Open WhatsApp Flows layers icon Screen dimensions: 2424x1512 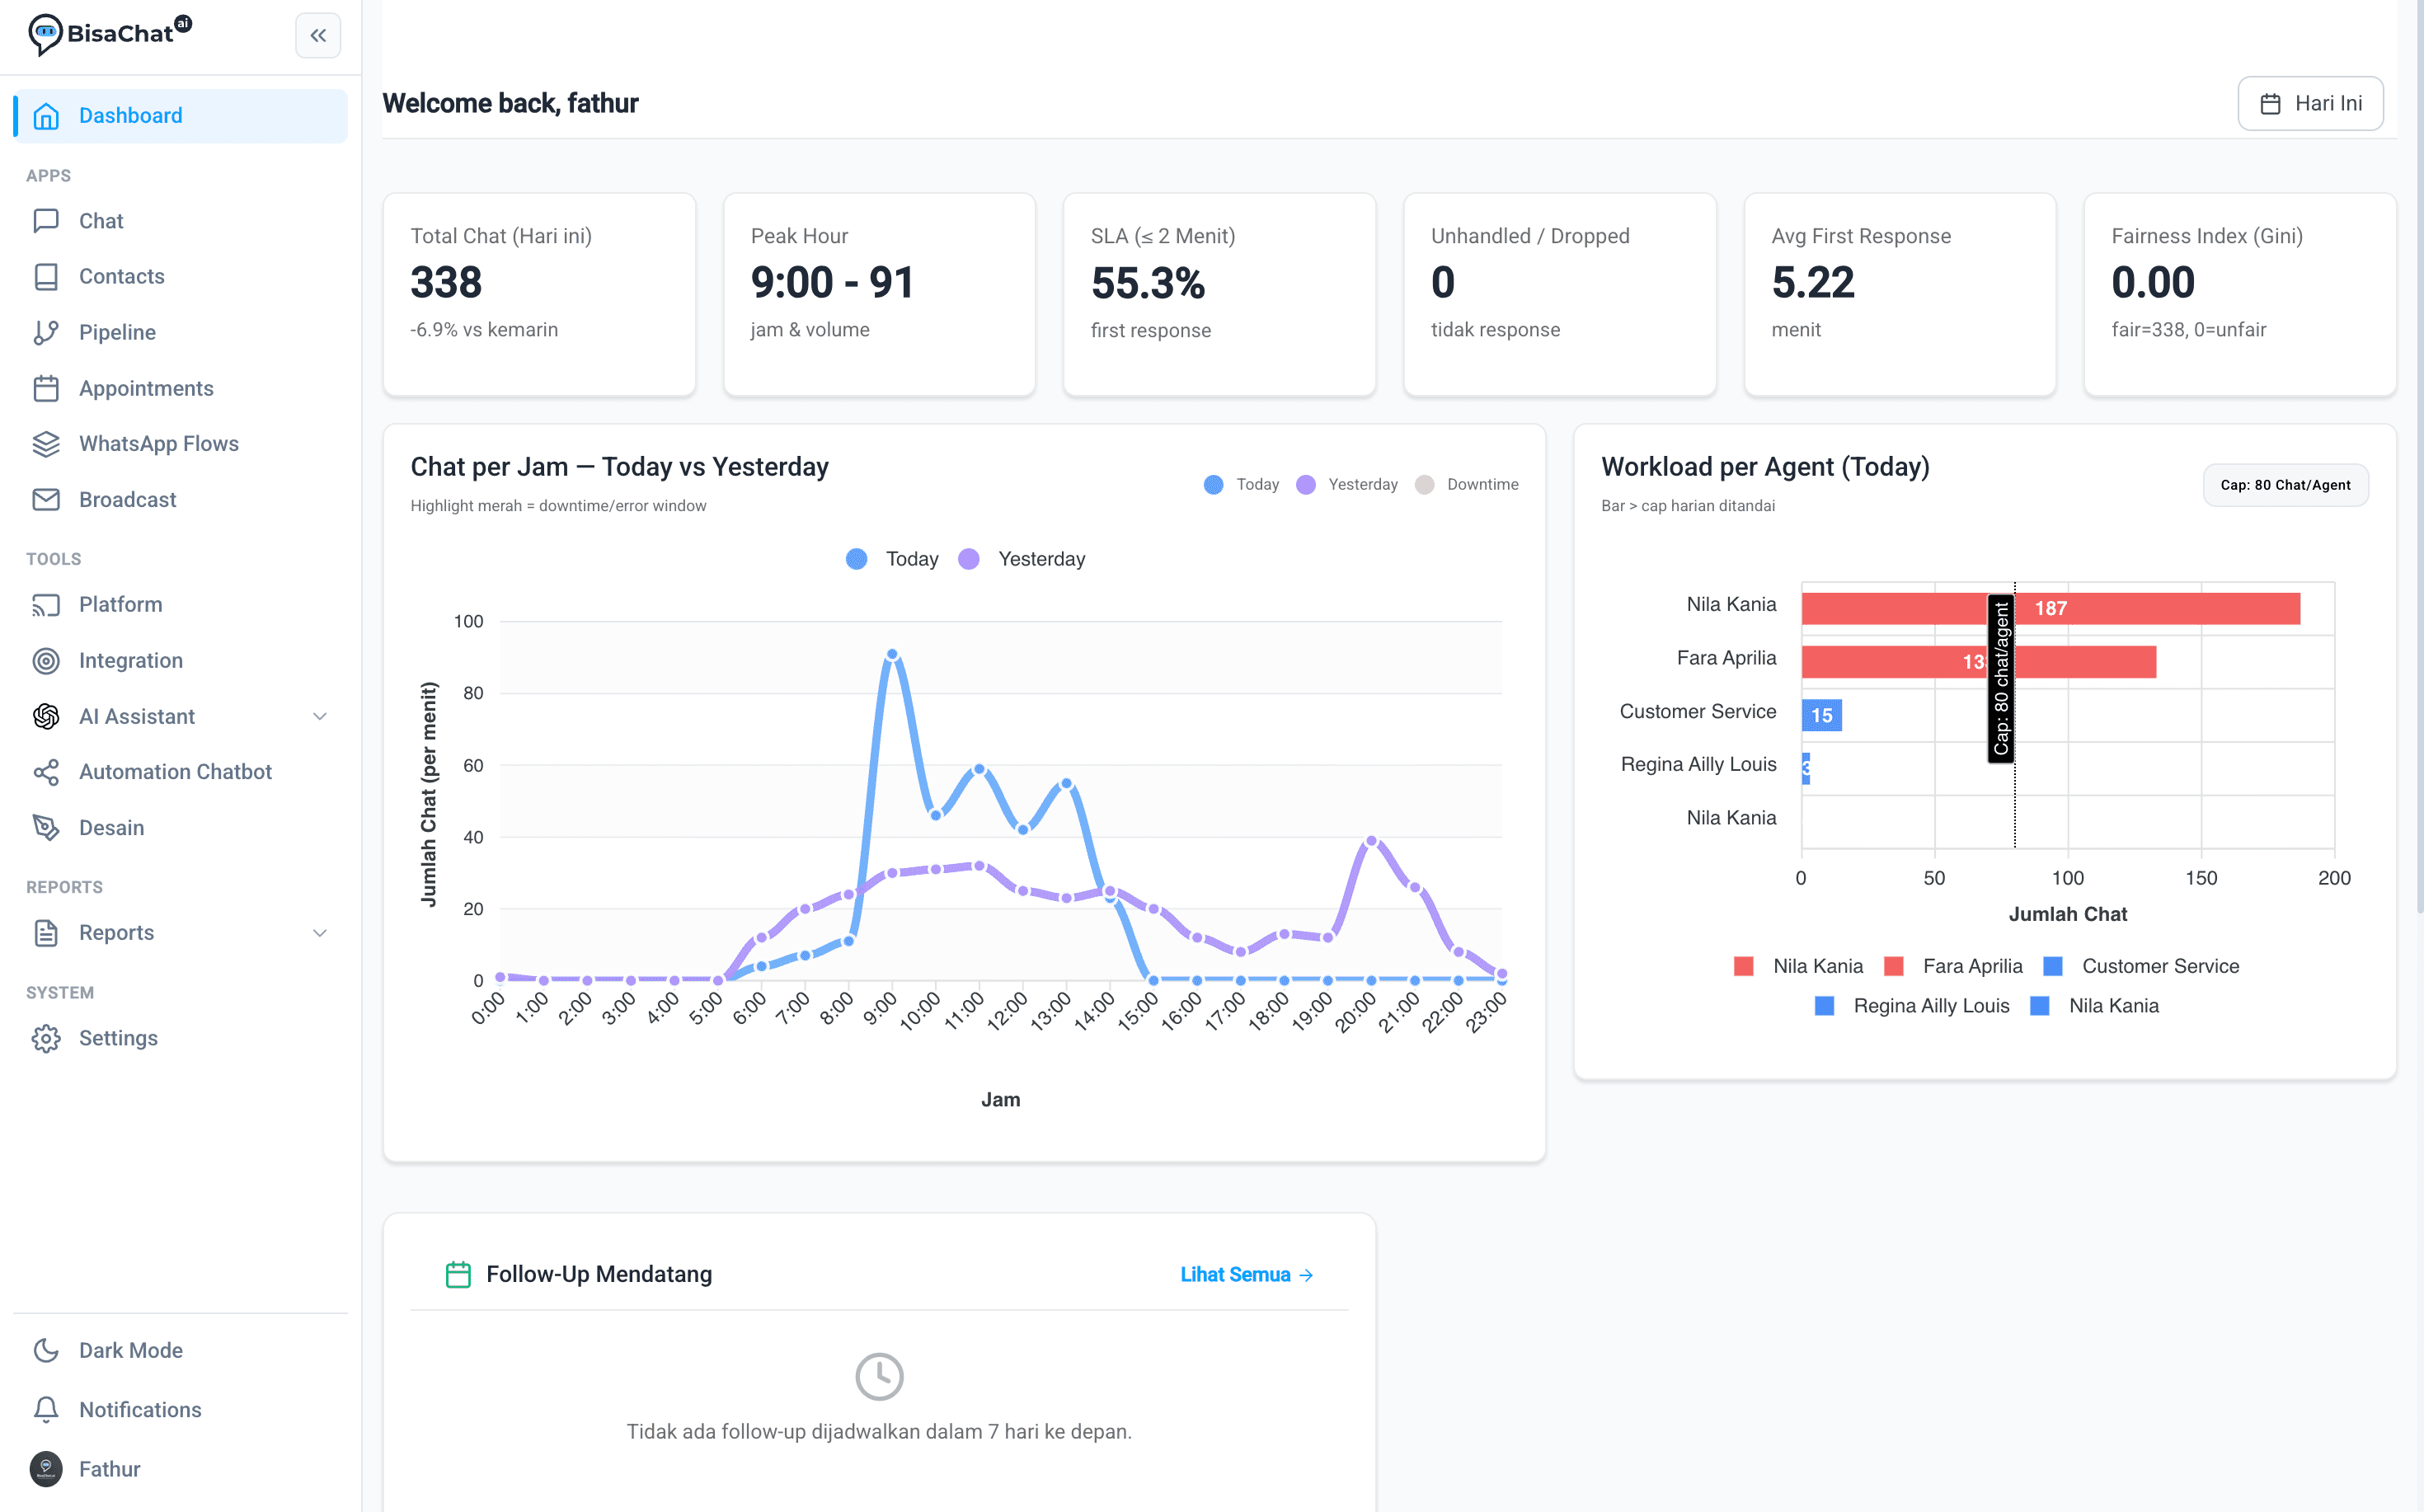pos(46,444)
